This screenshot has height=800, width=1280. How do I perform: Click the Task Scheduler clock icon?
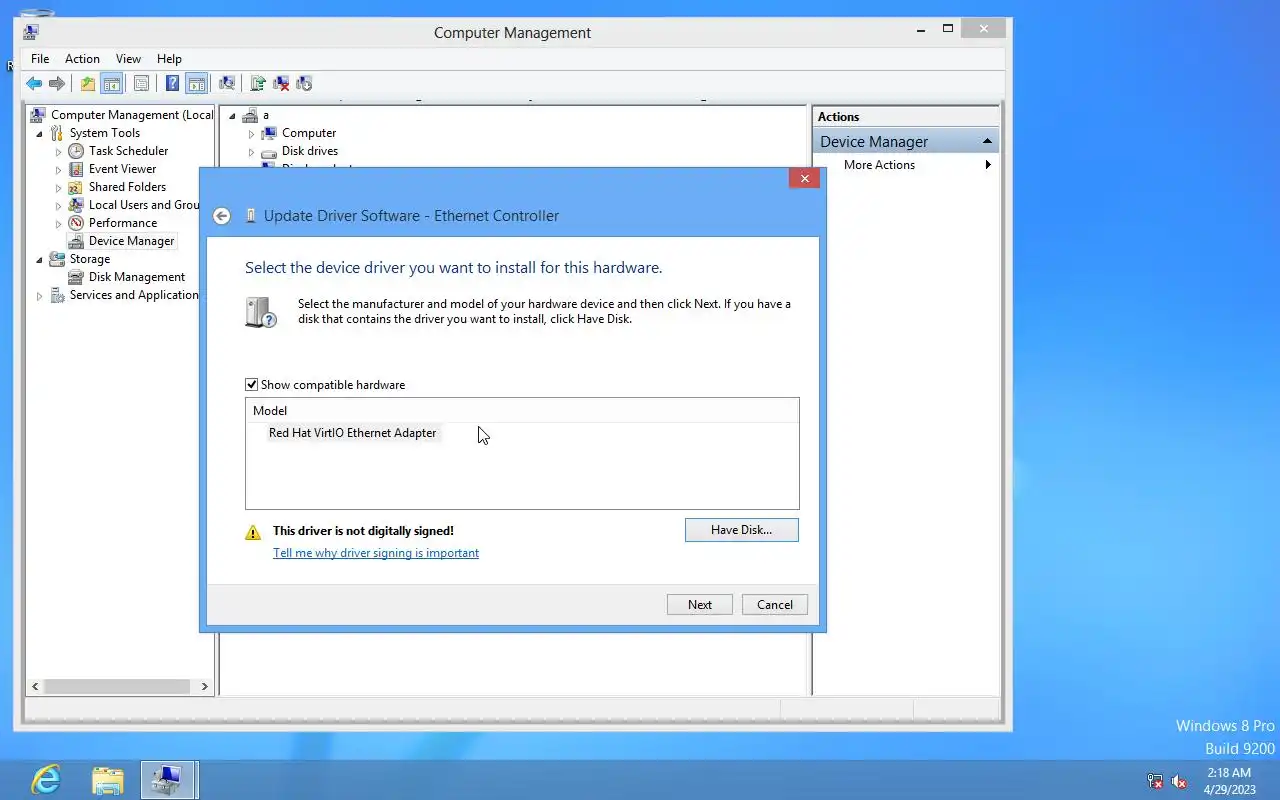pyautogui.click(x=76, y=151)
